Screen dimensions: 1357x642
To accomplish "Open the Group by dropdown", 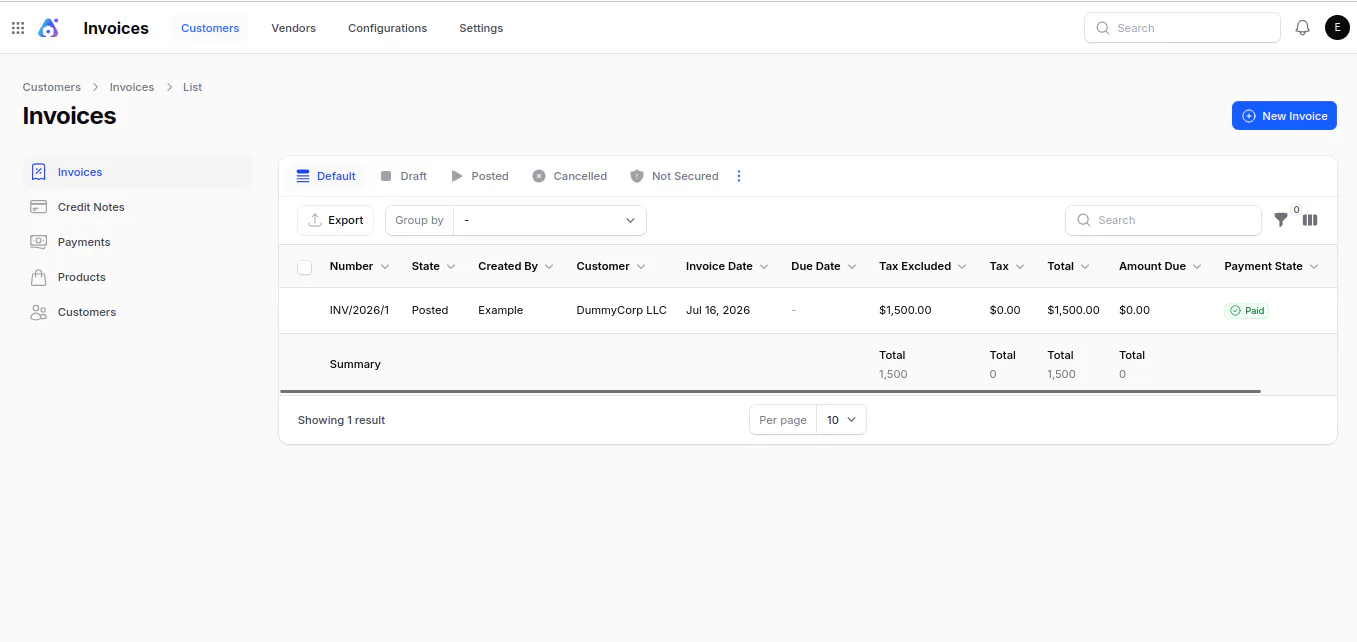I will tap(550, 220).
